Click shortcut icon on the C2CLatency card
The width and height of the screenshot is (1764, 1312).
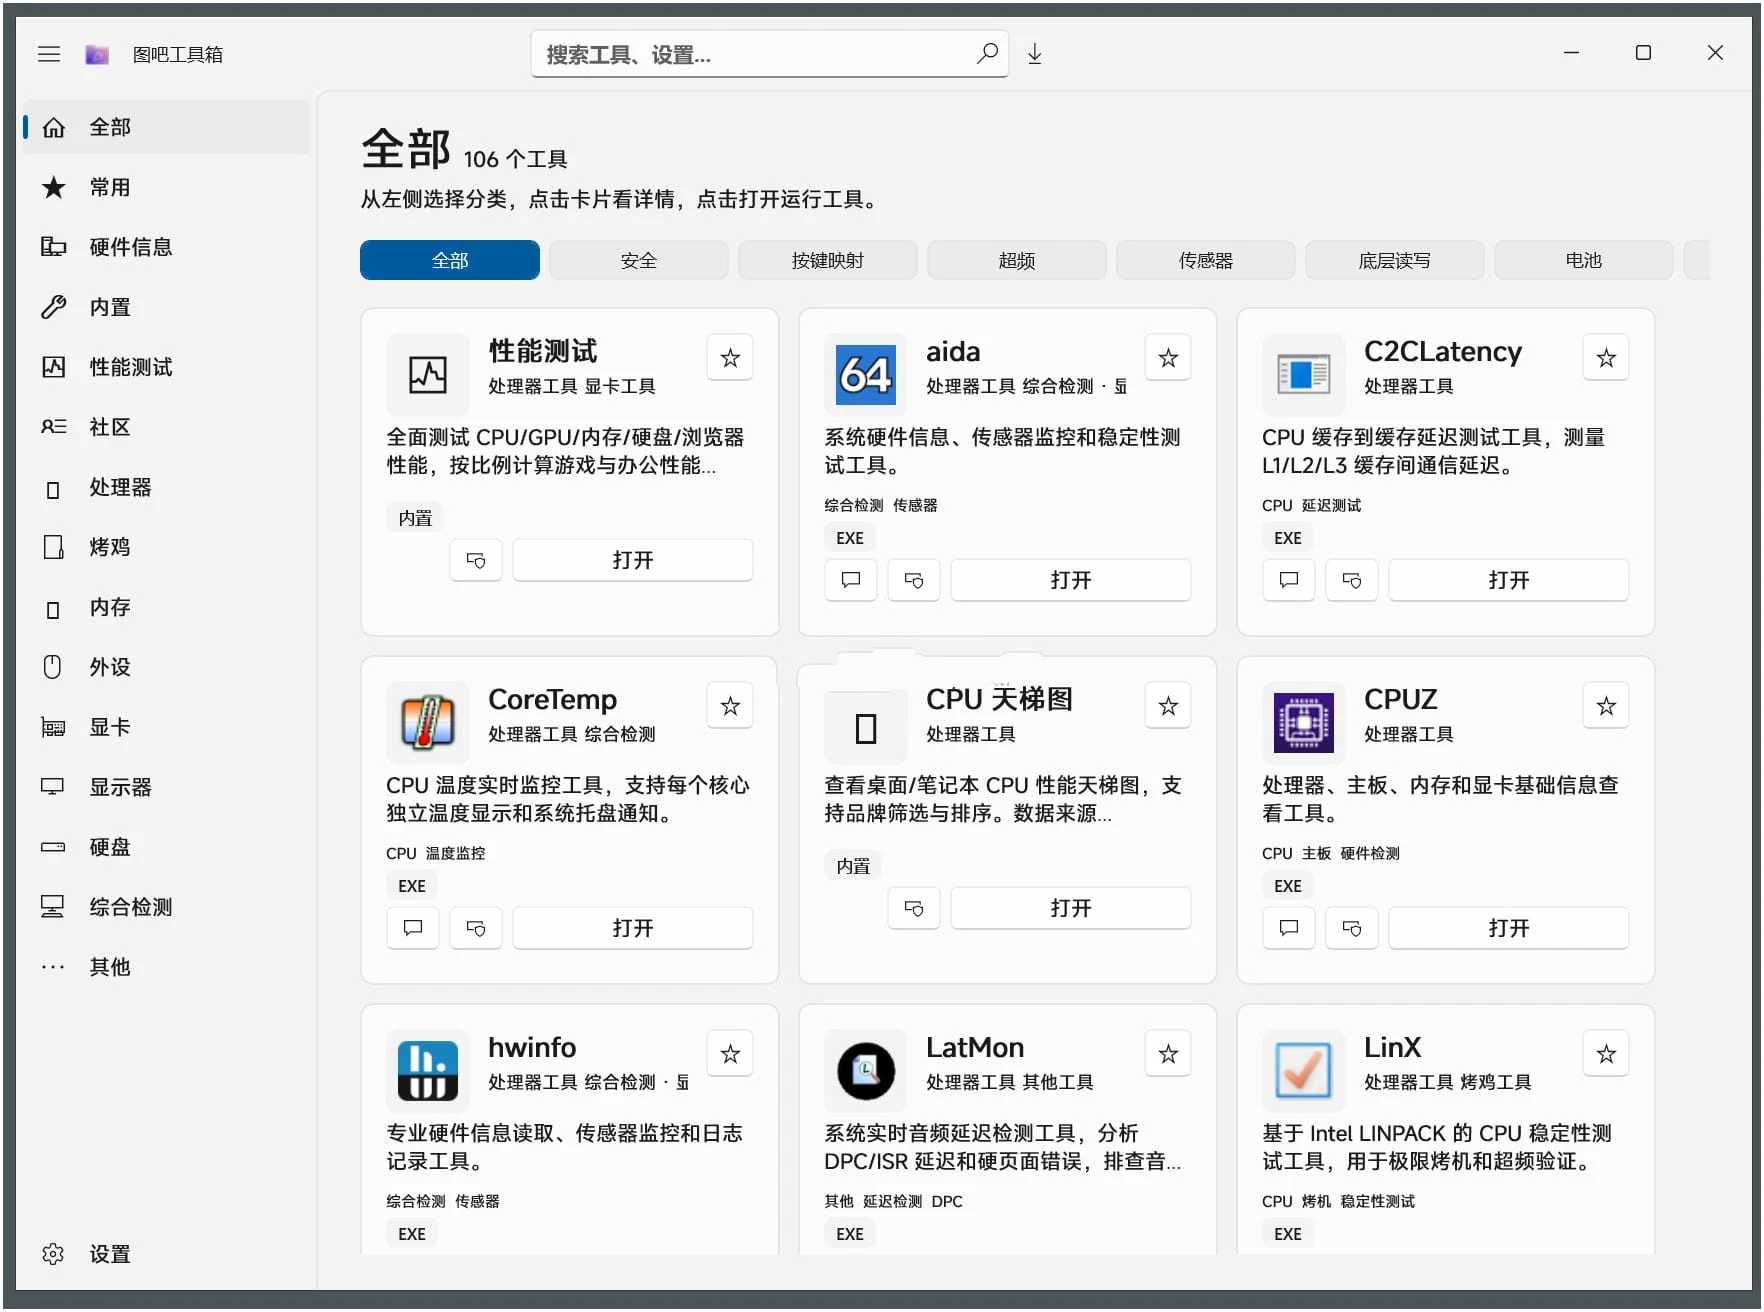tap(1352, 580)
